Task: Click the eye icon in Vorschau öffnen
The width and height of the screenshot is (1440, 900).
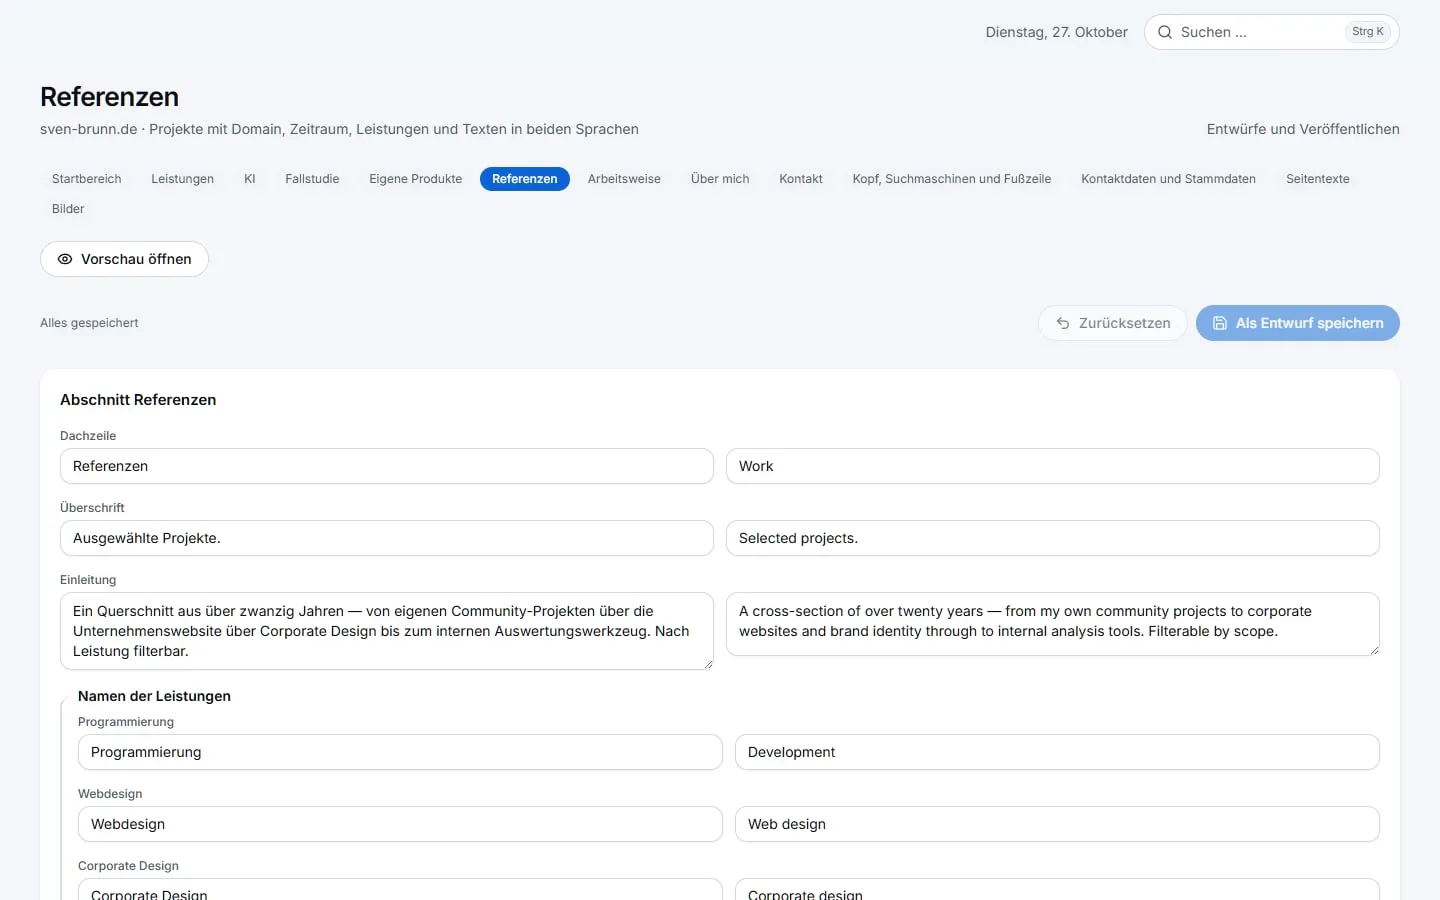Action: pos(65,259)
